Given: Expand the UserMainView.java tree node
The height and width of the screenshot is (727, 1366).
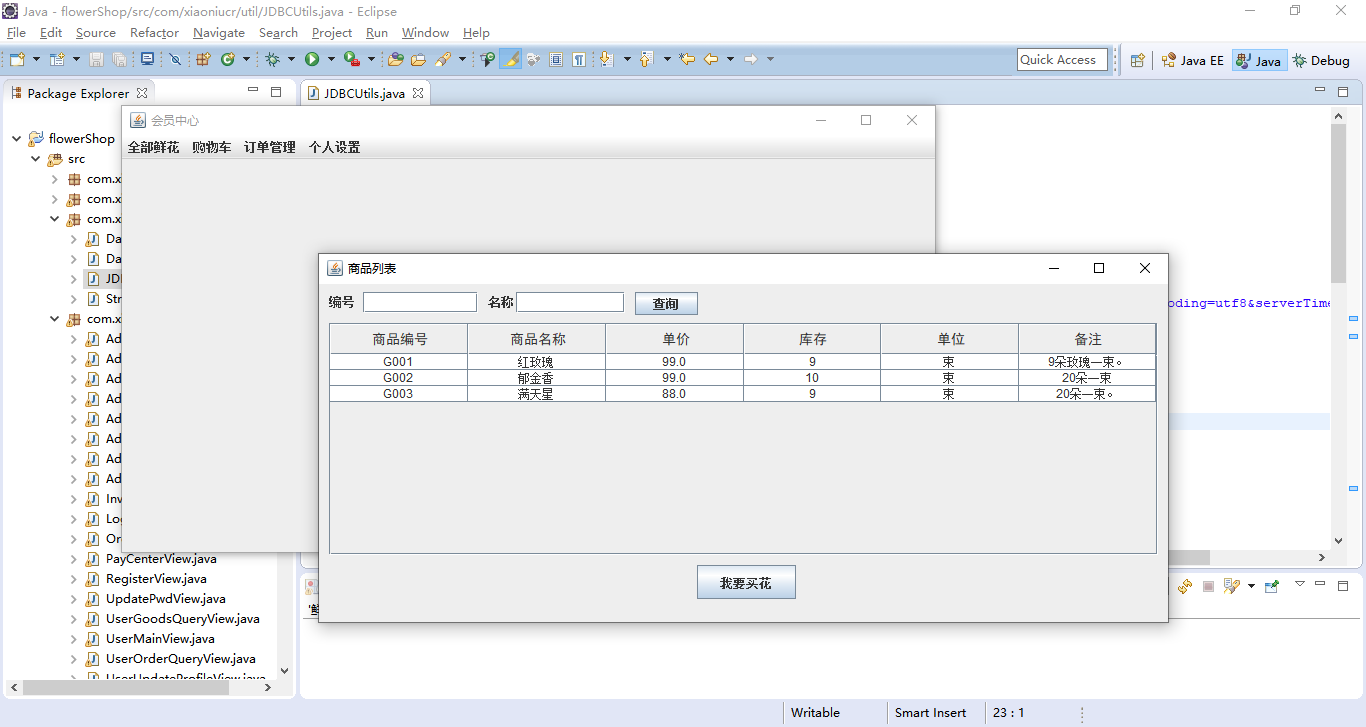Looking at the screenshot, I should coord(74,639).
